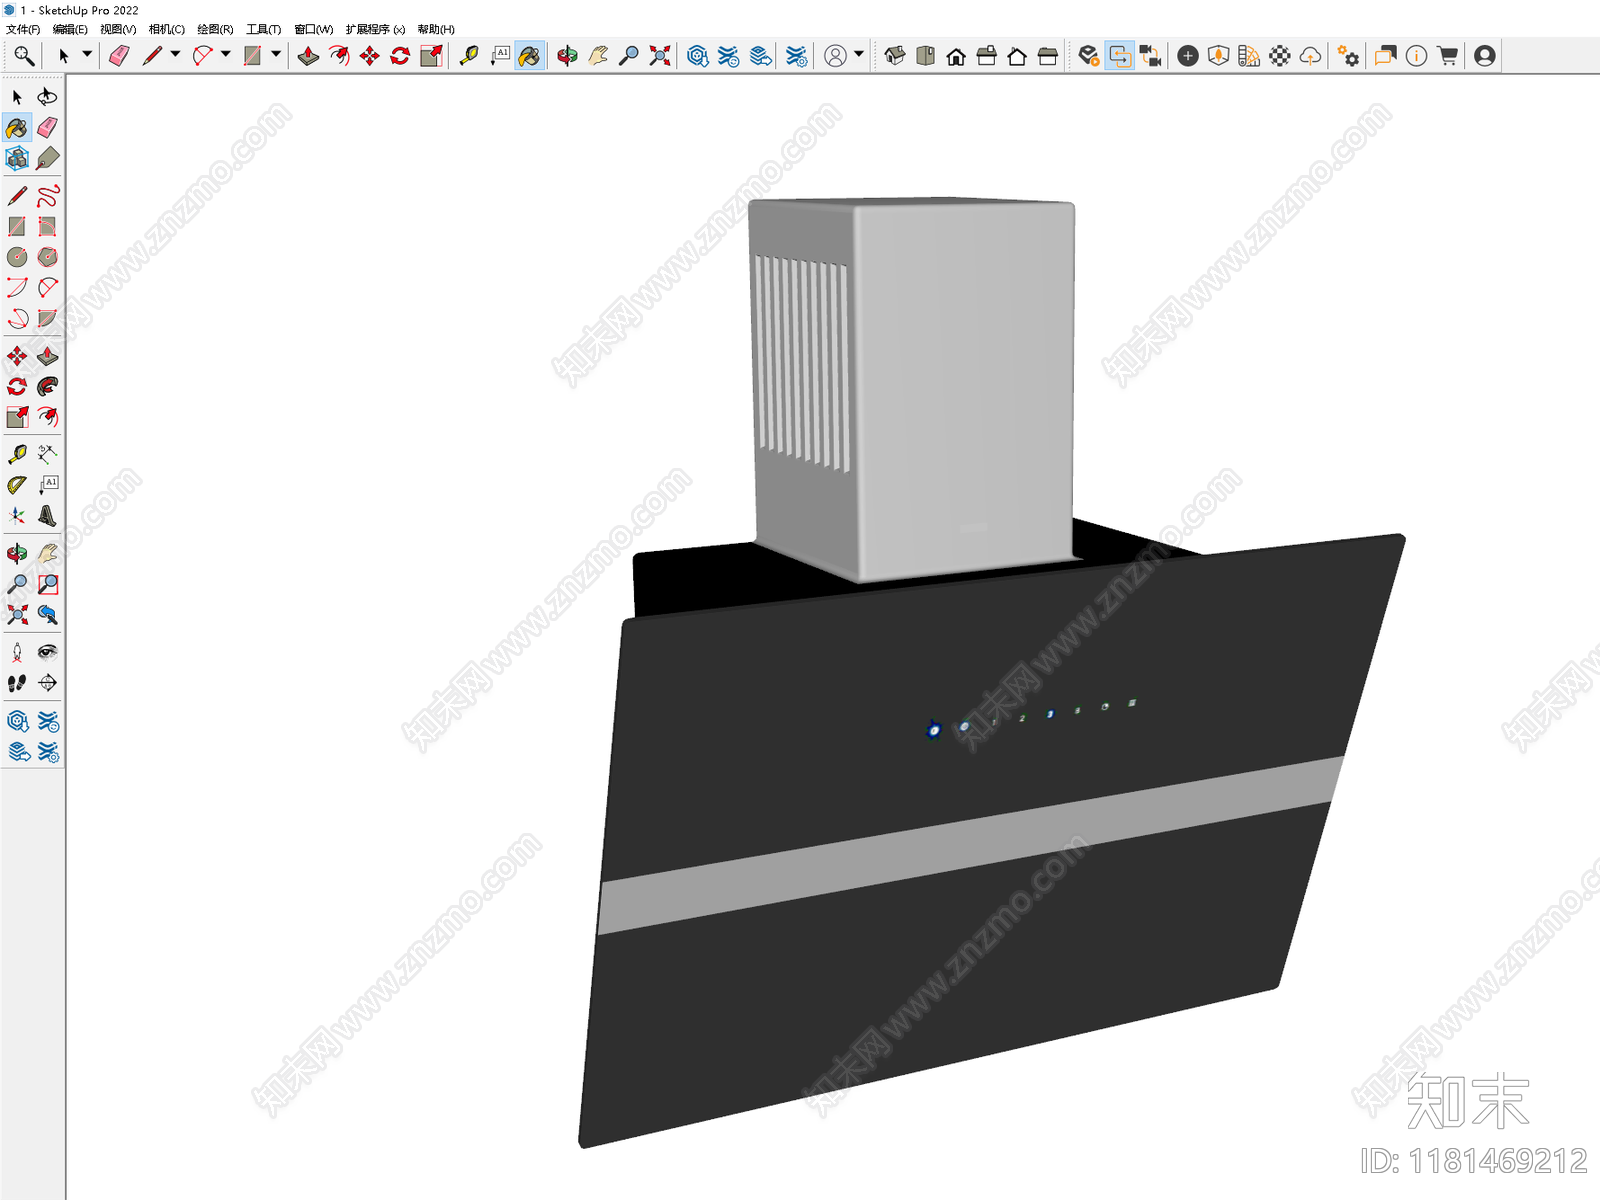Select the Make Component tool
The image size is (1600, 1200).
click(x=17, y=159)
